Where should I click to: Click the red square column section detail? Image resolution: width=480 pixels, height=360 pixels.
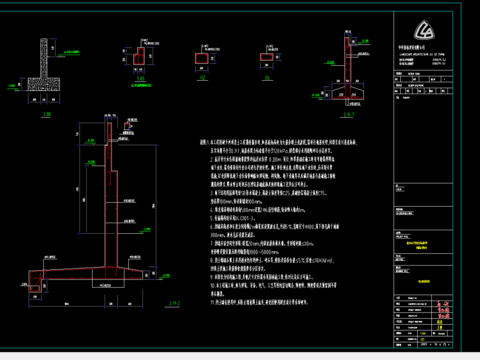pos(202,59)
